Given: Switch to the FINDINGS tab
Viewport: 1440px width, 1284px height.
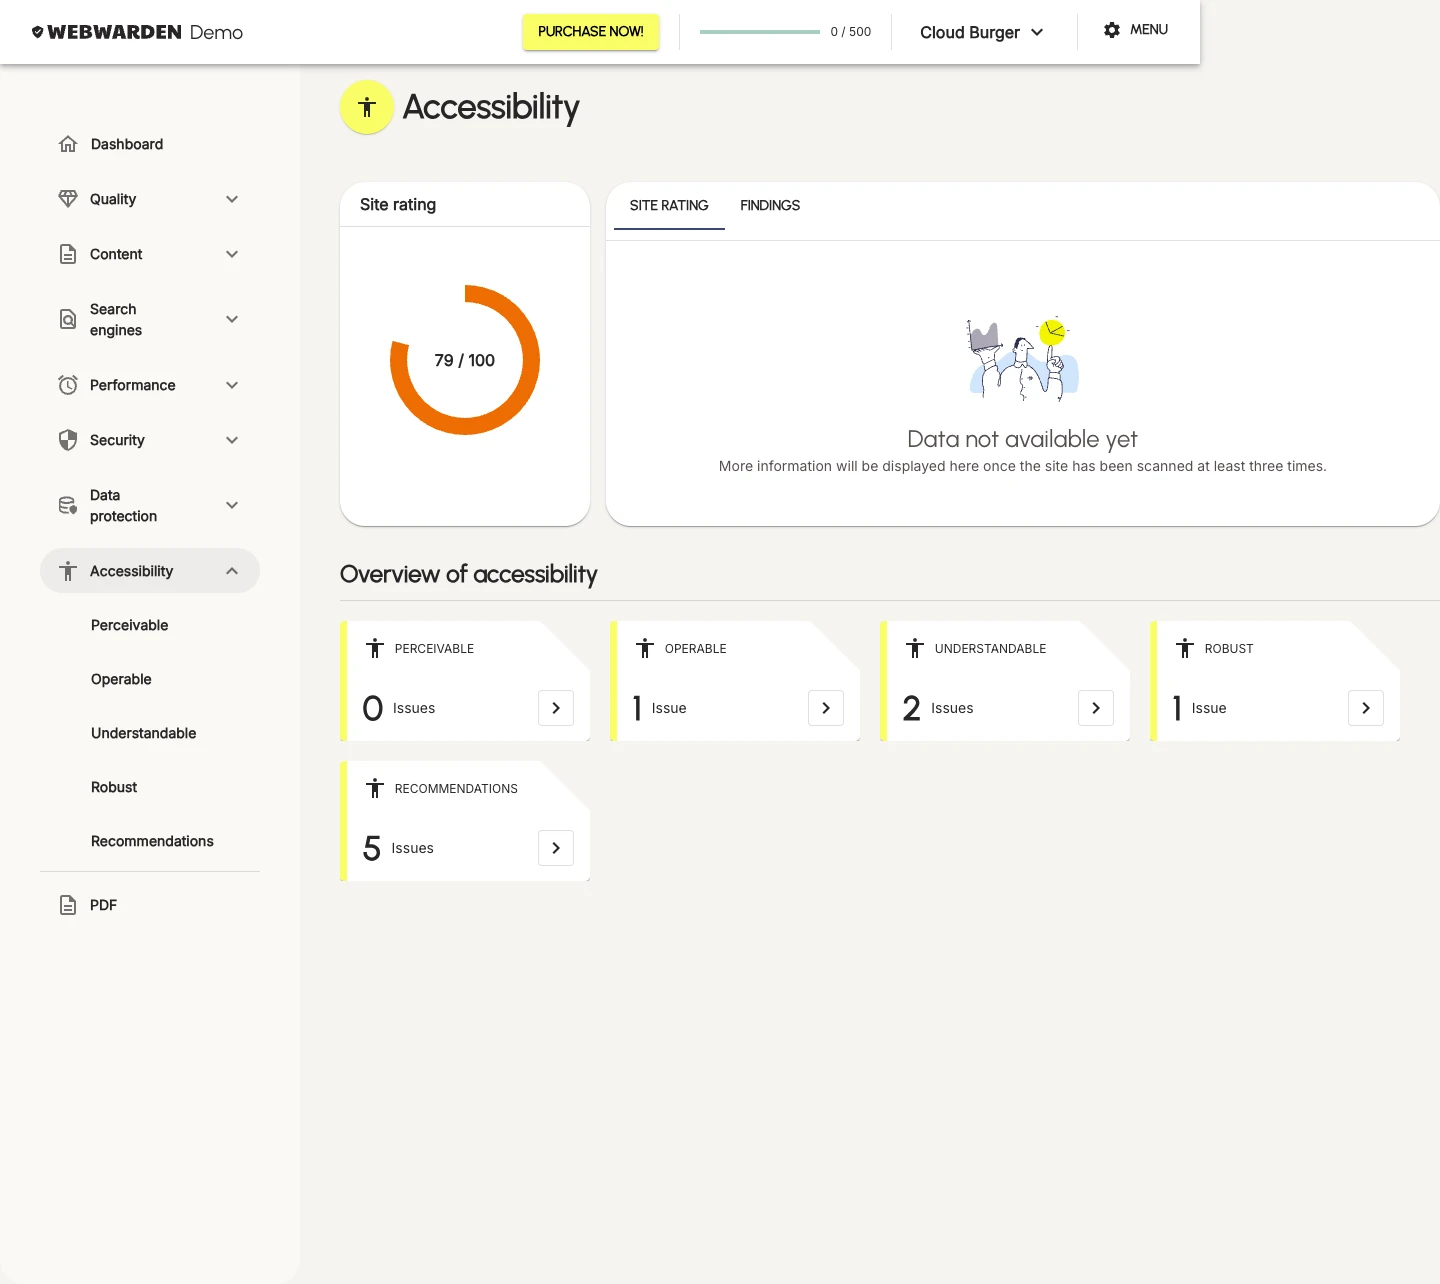Looking at the screenshot, I should coord(769,205).
